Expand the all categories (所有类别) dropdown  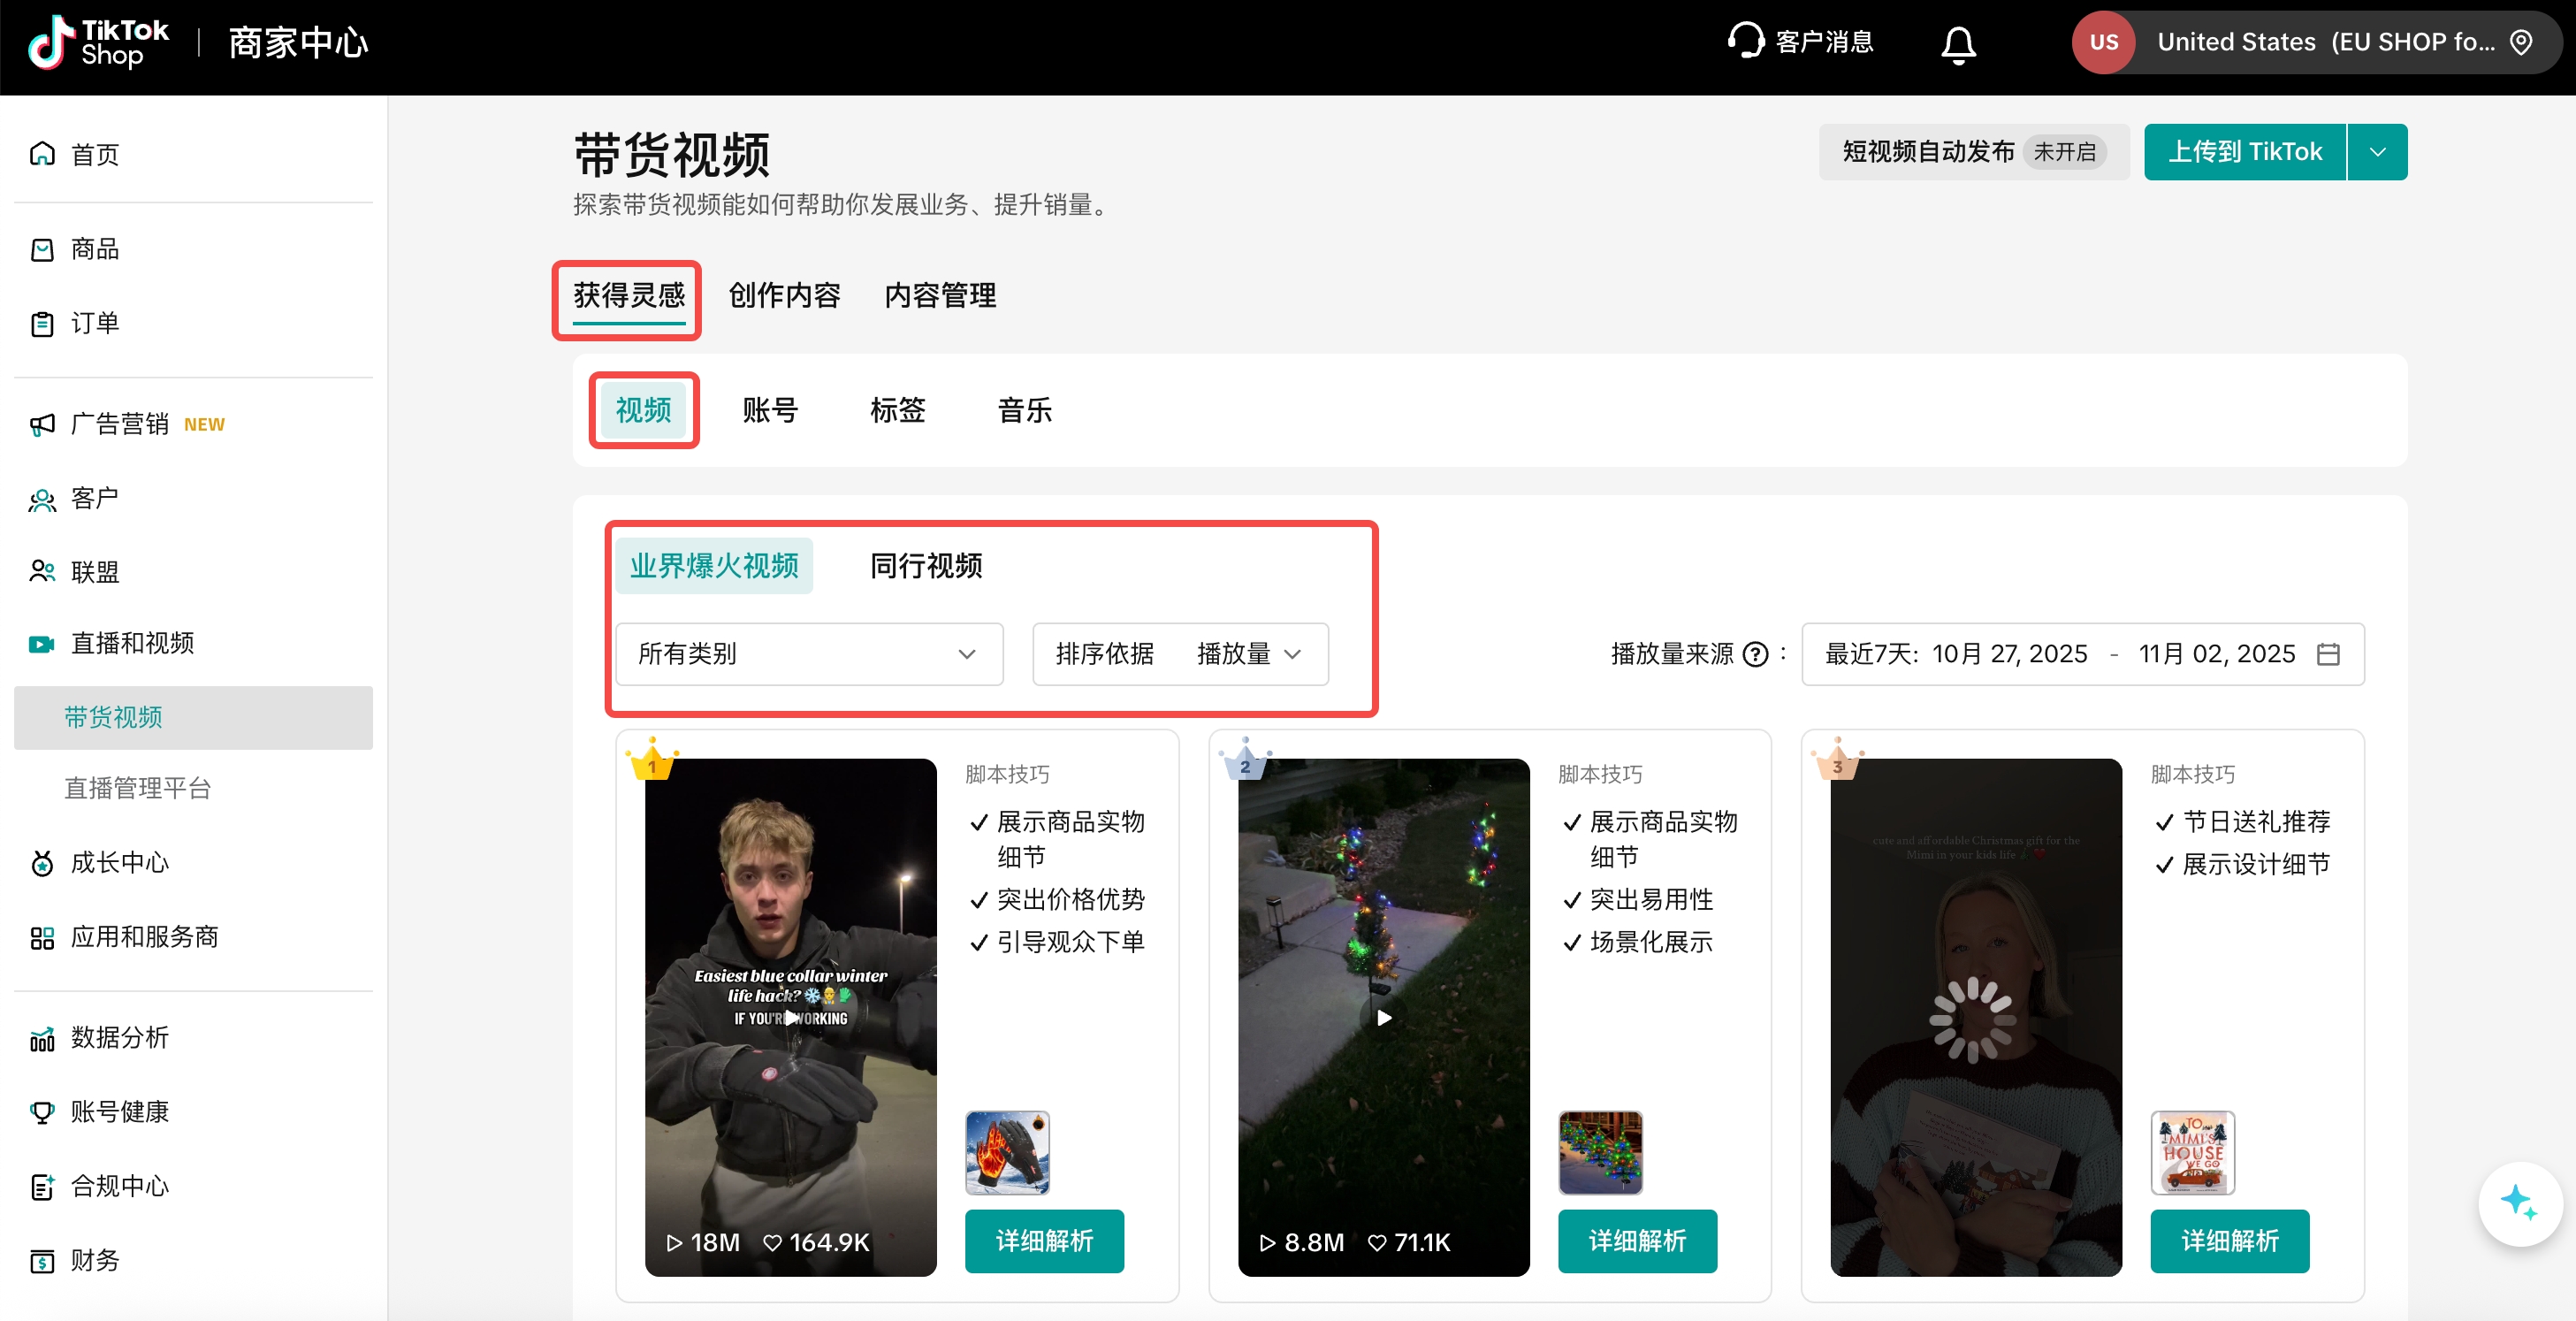[808, 654]
